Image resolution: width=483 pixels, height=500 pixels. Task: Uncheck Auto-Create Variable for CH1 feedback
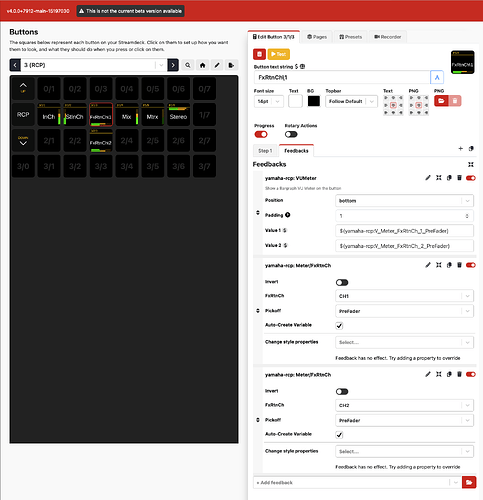pyautogui.click(x=339, y=326)
